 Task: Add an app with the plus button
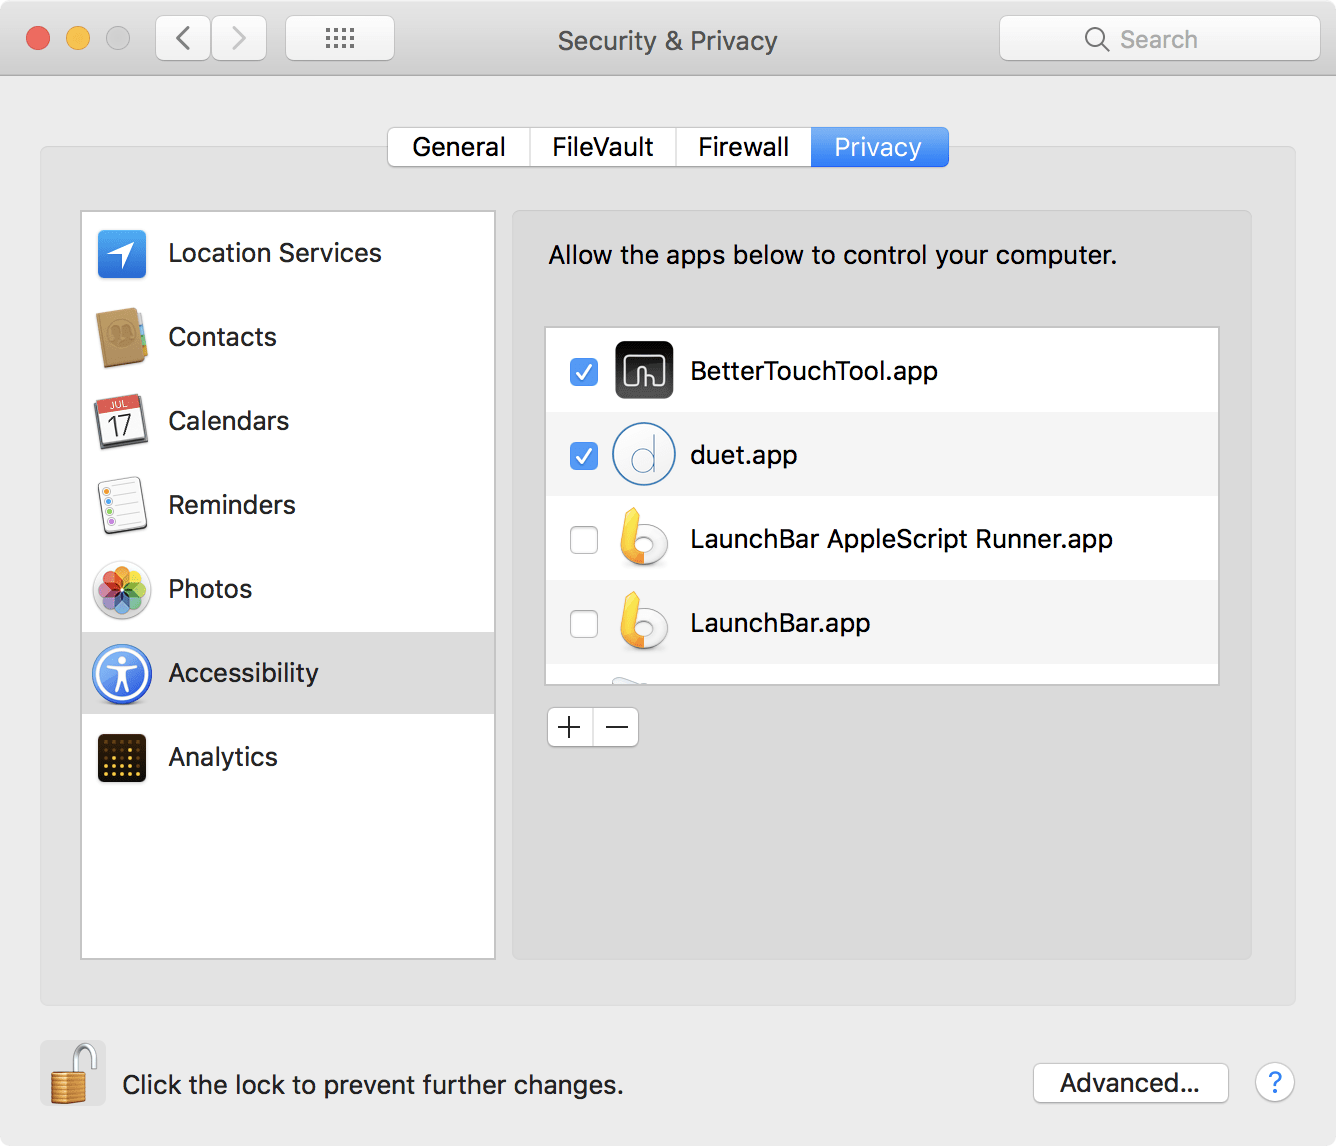[x=569, y=727]
